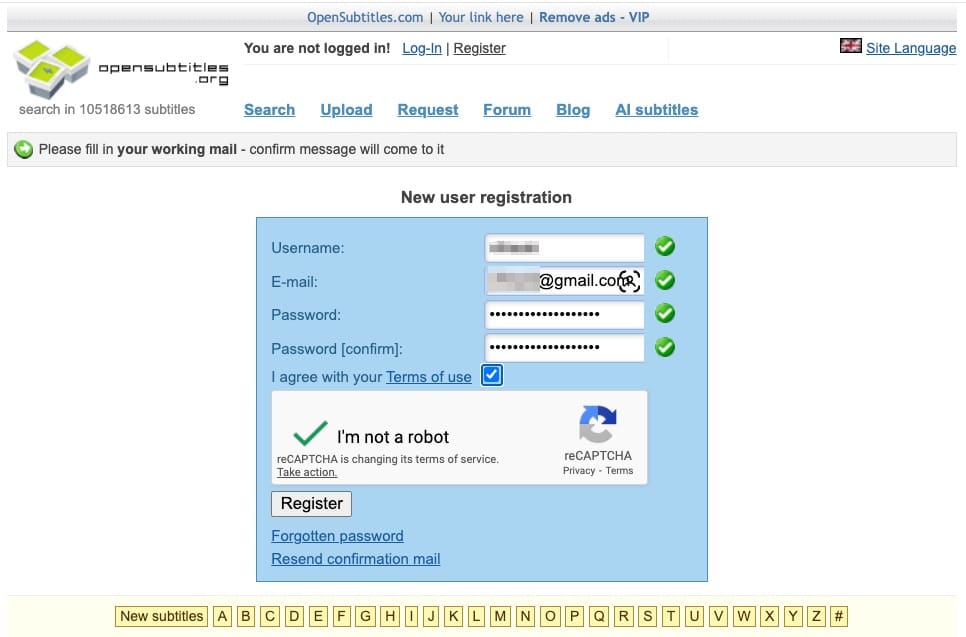Screen dimensions: 966x637
Task: Select letter J in alphabet bar
Action: click(x=431, y=616)
